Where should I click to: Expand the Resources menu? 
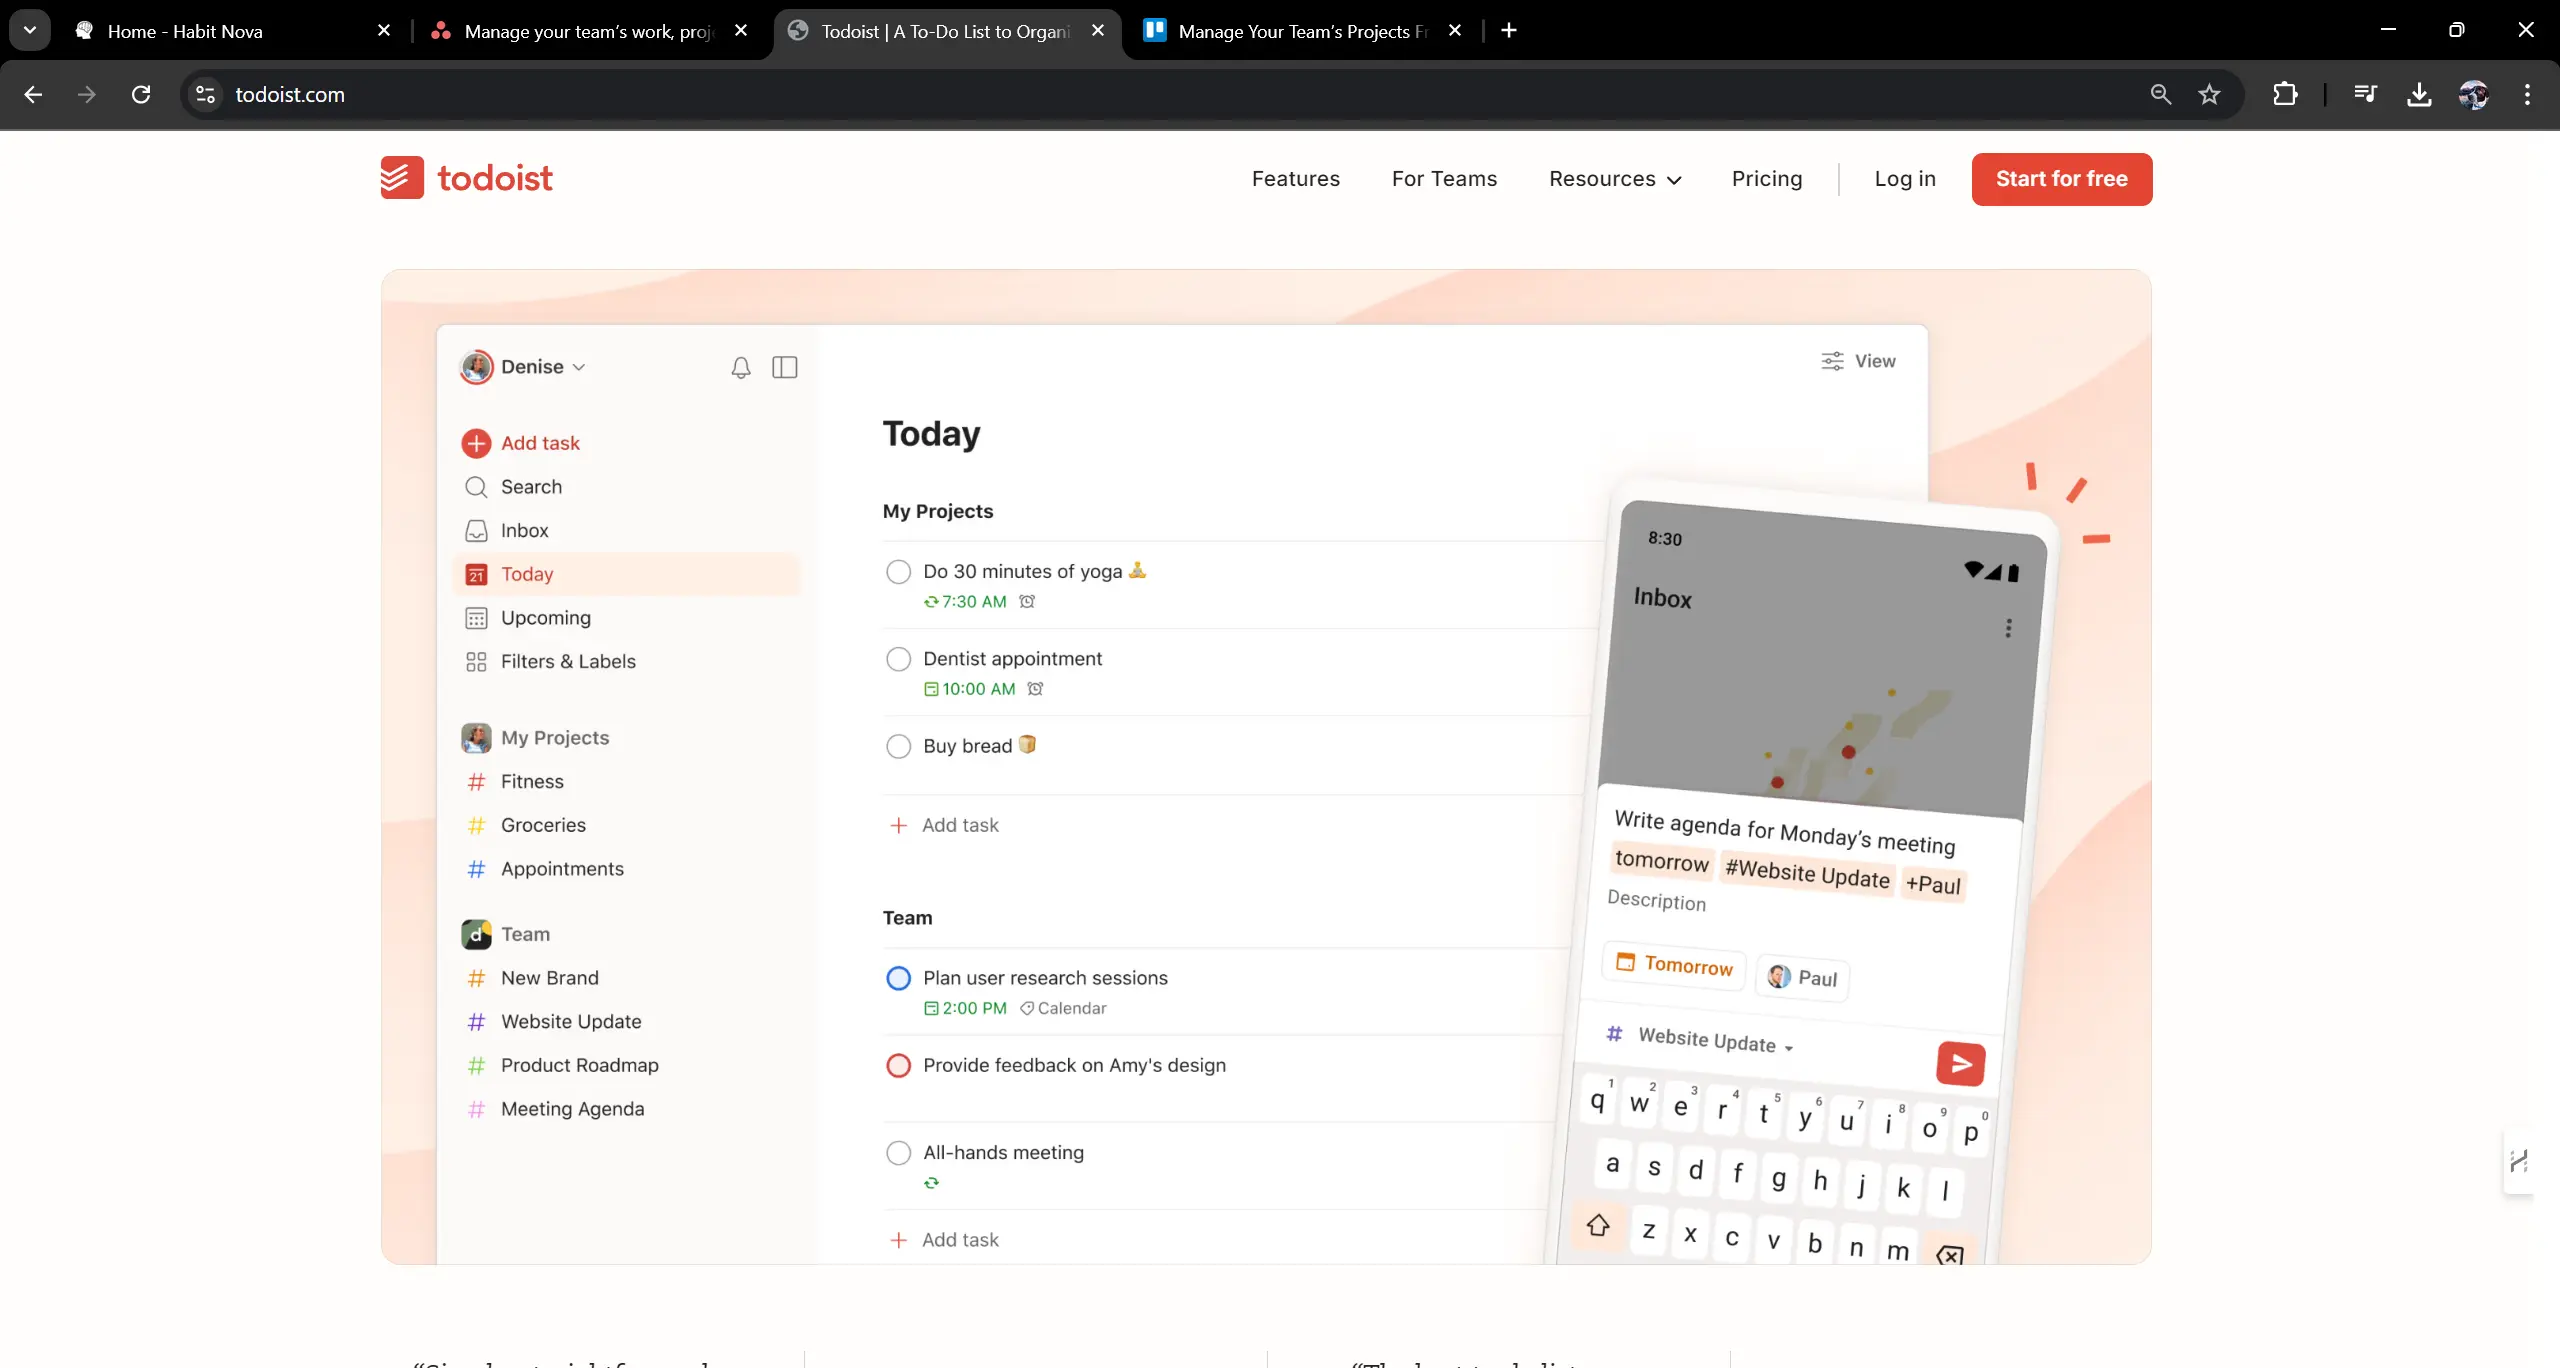click(1615, 179)
